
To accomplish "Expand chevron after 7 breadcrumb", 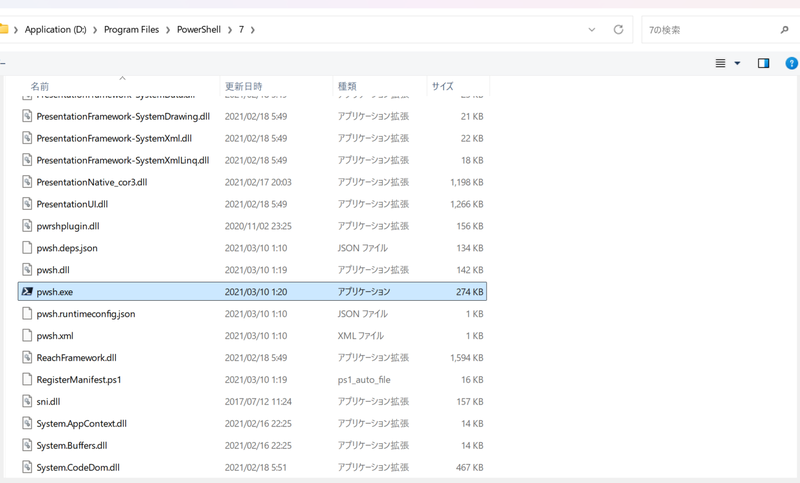I will coord(253,30).
